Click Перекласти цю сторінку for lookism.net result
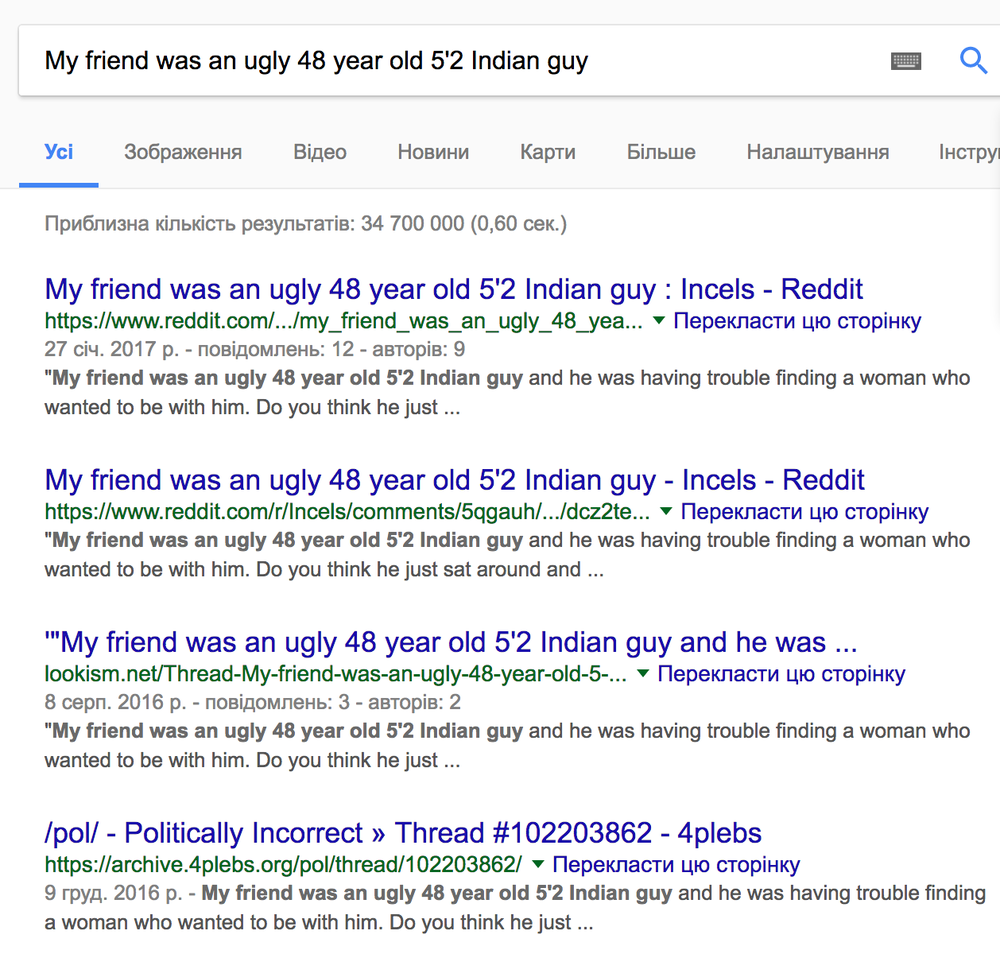Viewport: 1000px width, 954px height. 781,674
